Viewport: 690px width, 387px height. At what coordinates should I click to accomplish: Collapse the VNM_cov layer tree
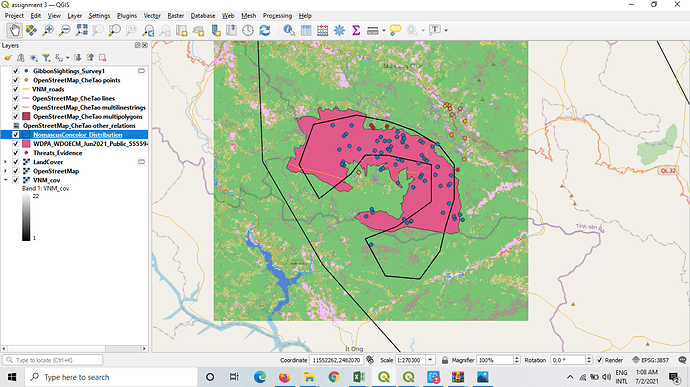coord(5,180)
